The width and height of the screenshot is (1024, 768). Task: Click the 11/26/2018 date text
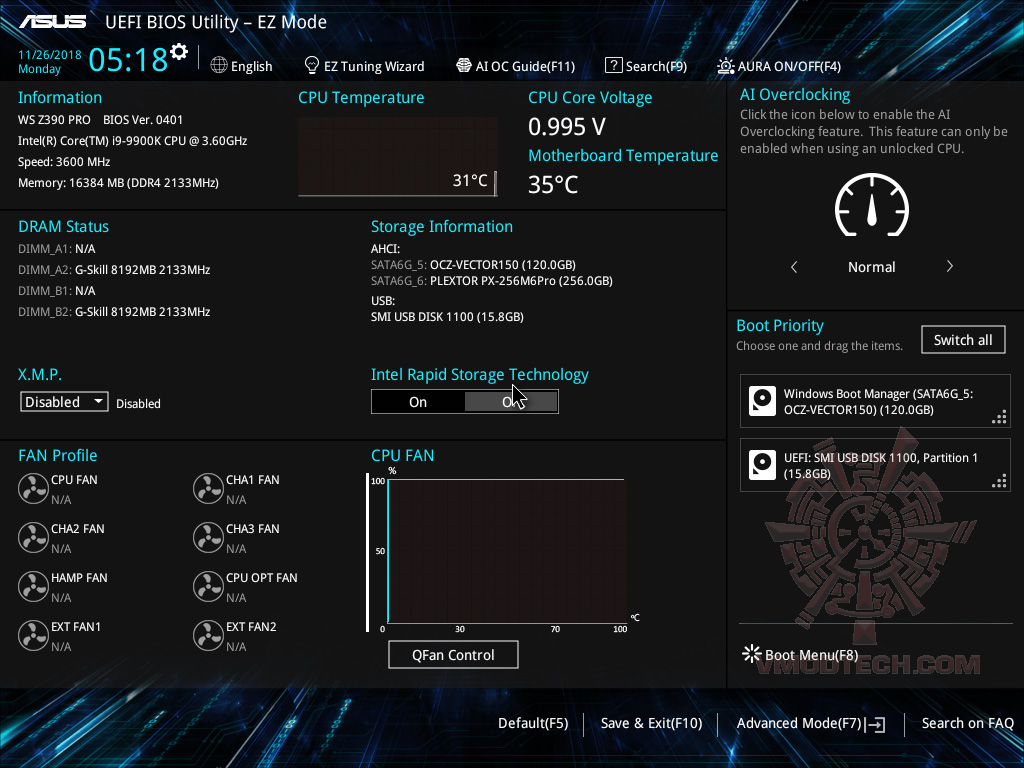coord(50,55)
